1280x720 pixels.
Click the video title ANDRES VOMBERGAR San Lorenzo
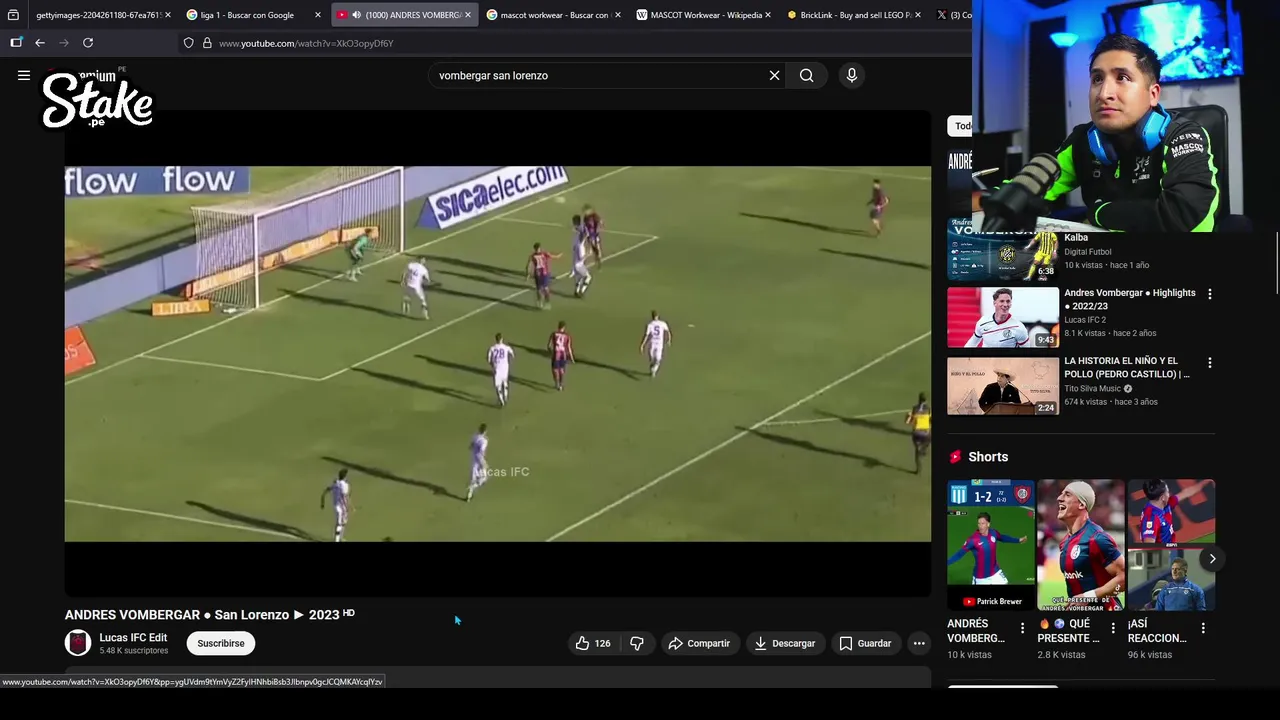[210, 615]
